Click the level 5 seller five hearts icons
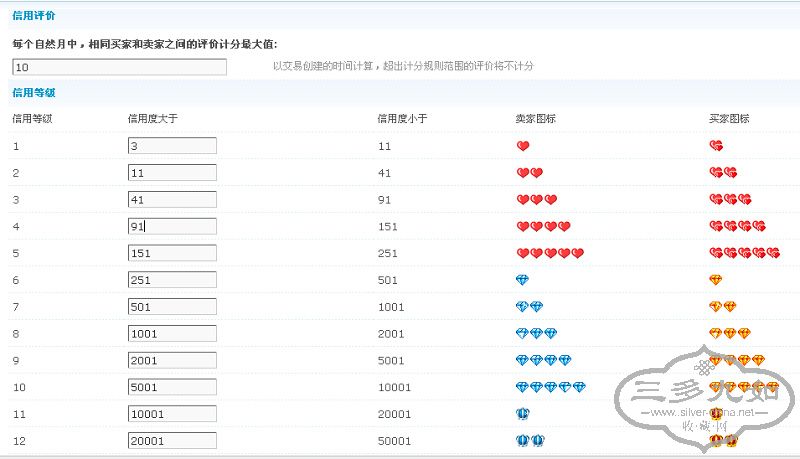 click(x=549, y=253)
